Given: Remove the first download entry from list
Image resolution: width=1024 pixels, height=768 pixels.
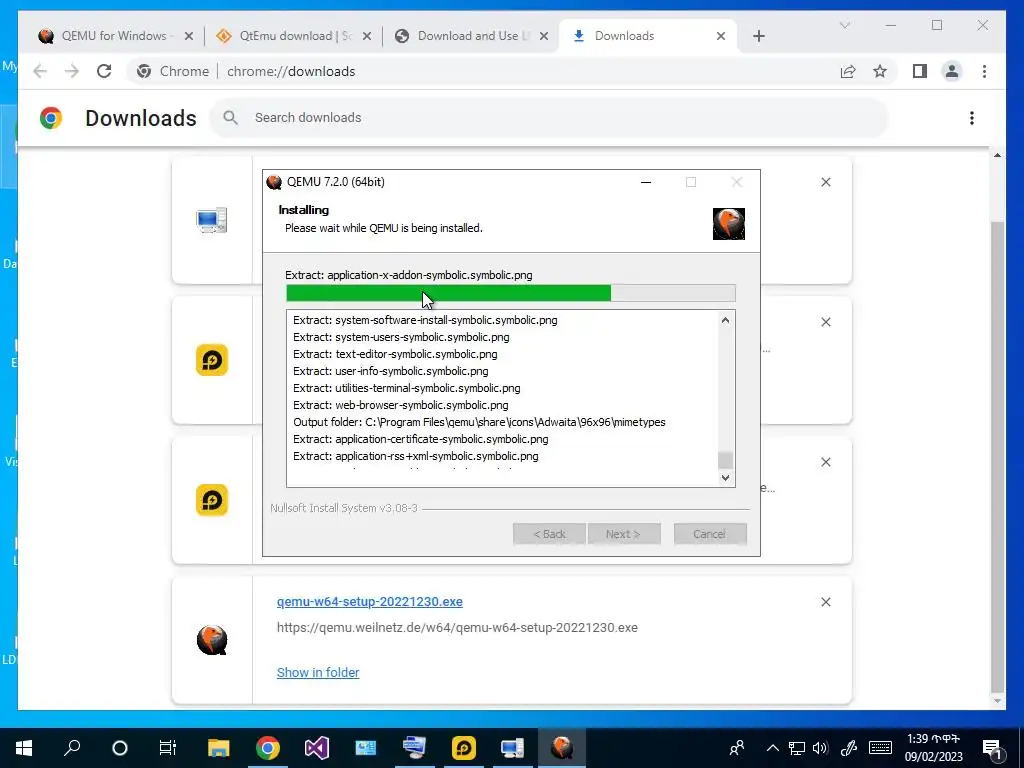Looking at the screenshot, I should pos(825,182).
